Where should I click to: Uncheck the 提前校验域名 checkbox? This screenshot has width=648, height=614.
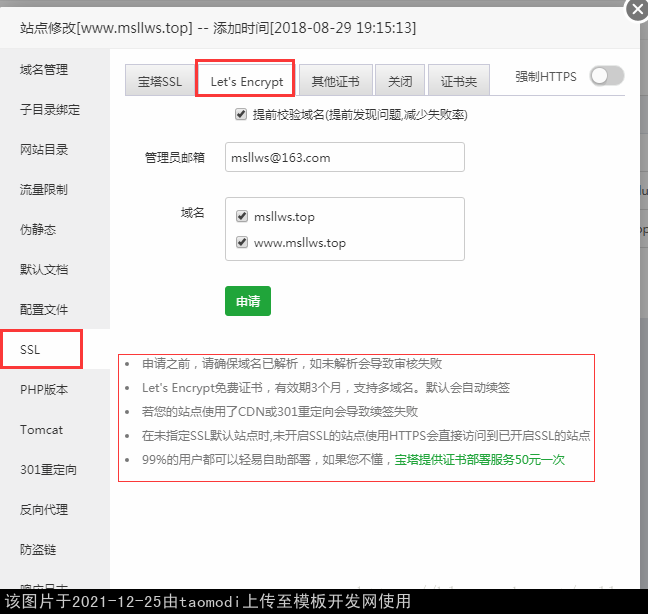241,115
